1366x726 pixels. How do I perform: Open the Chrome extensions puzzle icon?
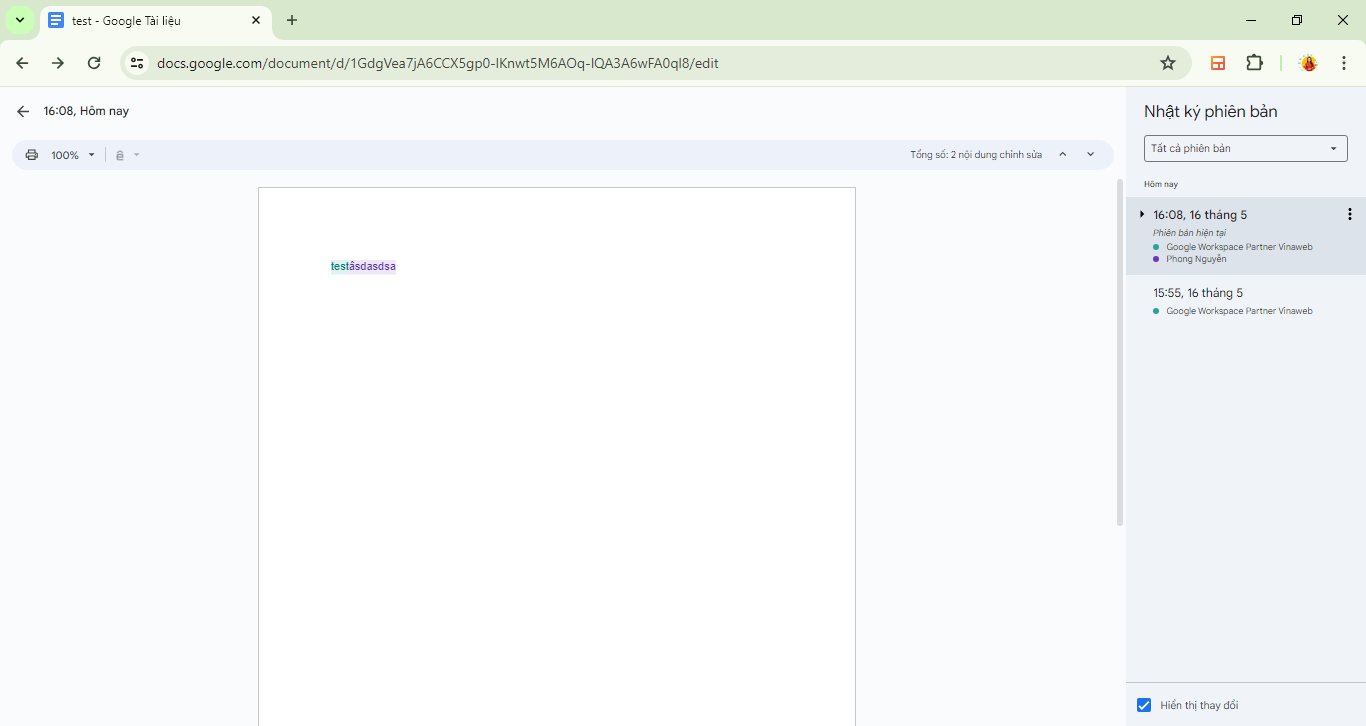[x=1254, y=63]
